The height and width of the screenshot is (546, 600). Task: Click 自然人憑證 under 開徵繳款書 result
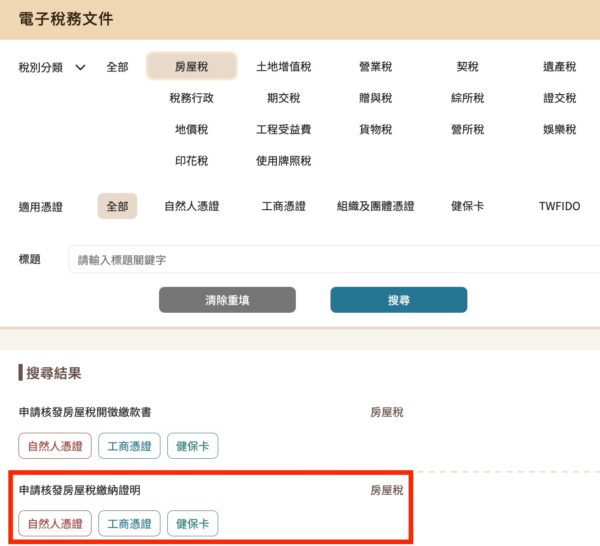click(x=55, y=446)
